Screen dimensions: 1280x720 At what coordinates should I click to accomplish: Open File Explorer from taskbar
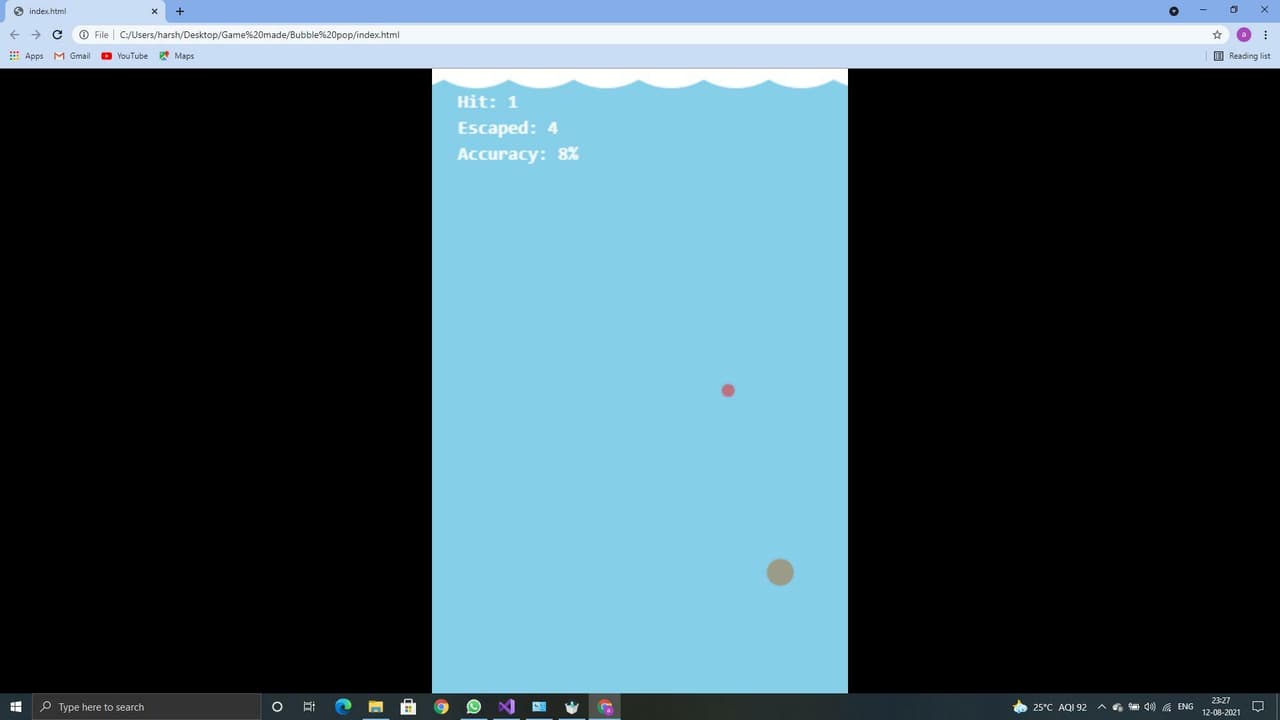click(x=375, y=707)
